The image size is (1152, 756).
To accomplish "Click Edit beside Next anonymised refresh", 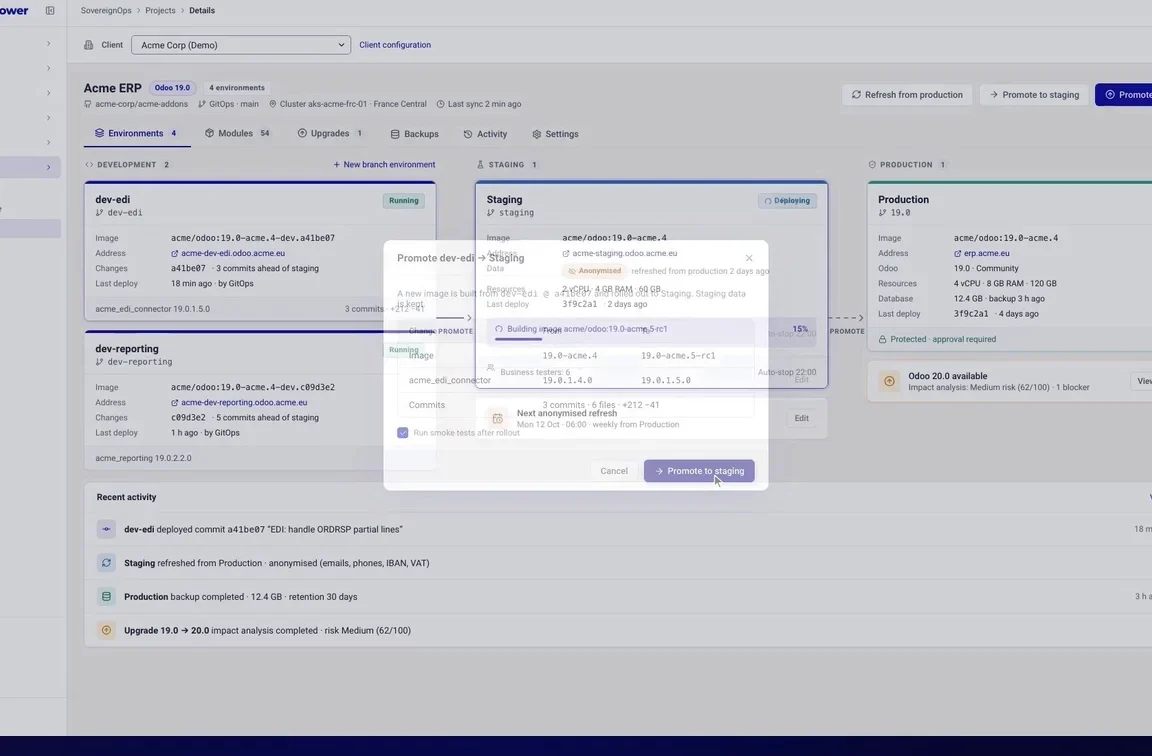I will [802, 419].
